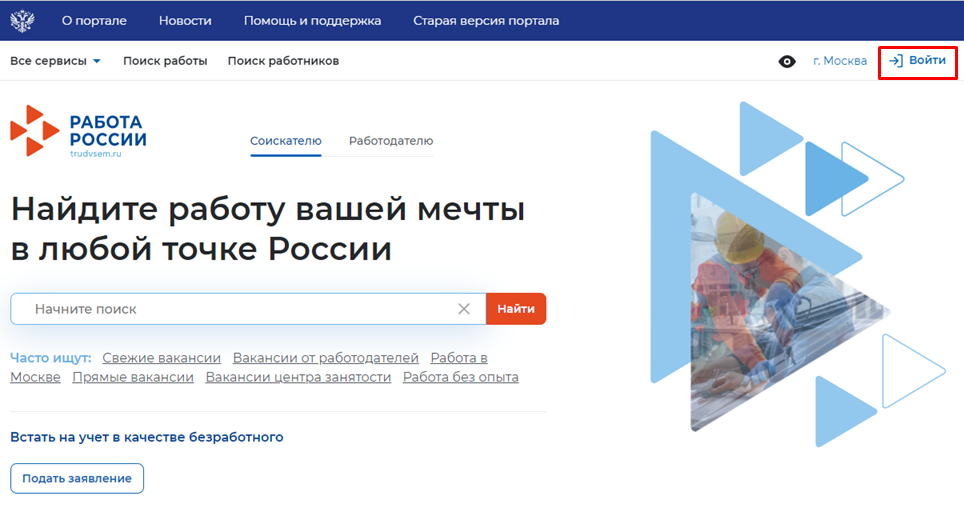Click the construction worker hero image
Image resolution: width=964 pixels, height=512 pixels.
coord(789,312)
